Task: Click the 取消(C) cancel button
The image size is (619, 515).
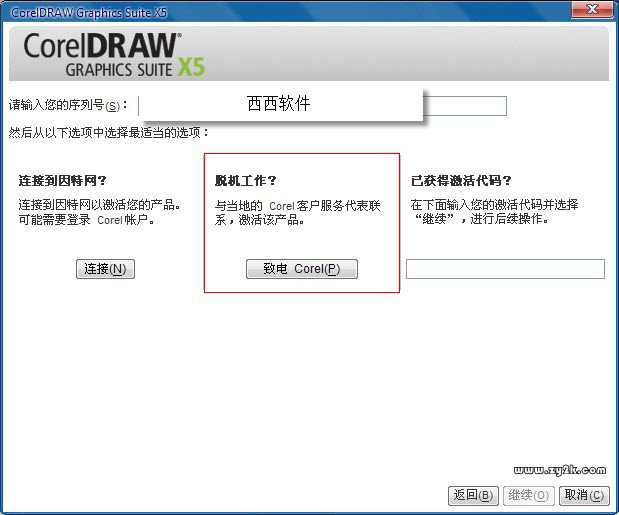Action: 584,496
